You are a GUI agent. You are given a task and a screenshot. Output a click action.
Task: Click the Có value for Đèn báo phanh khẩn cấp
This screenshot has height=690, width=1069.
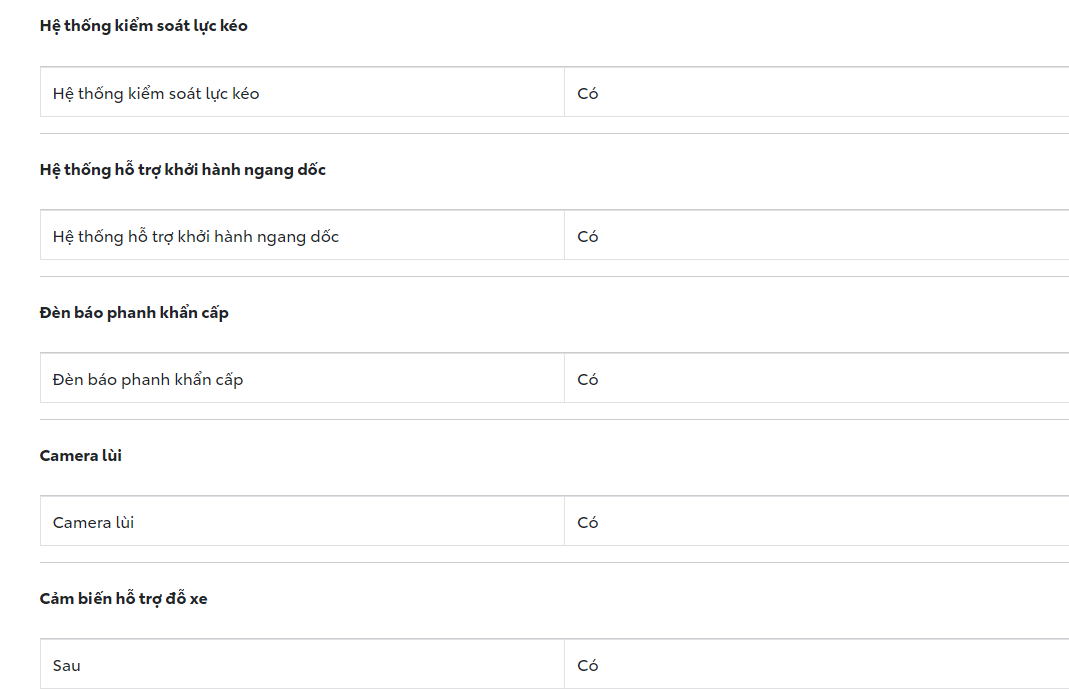click(588, 380)
